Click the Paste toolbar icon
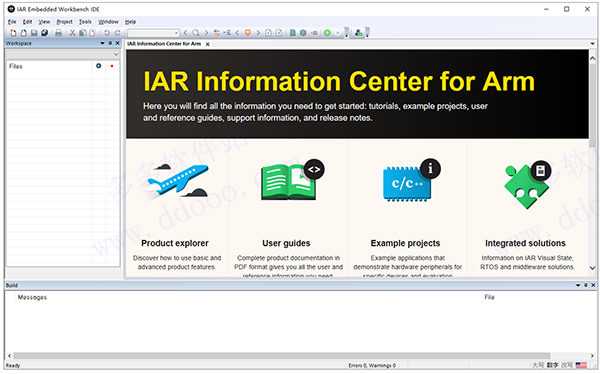 (x=92, y=33)
